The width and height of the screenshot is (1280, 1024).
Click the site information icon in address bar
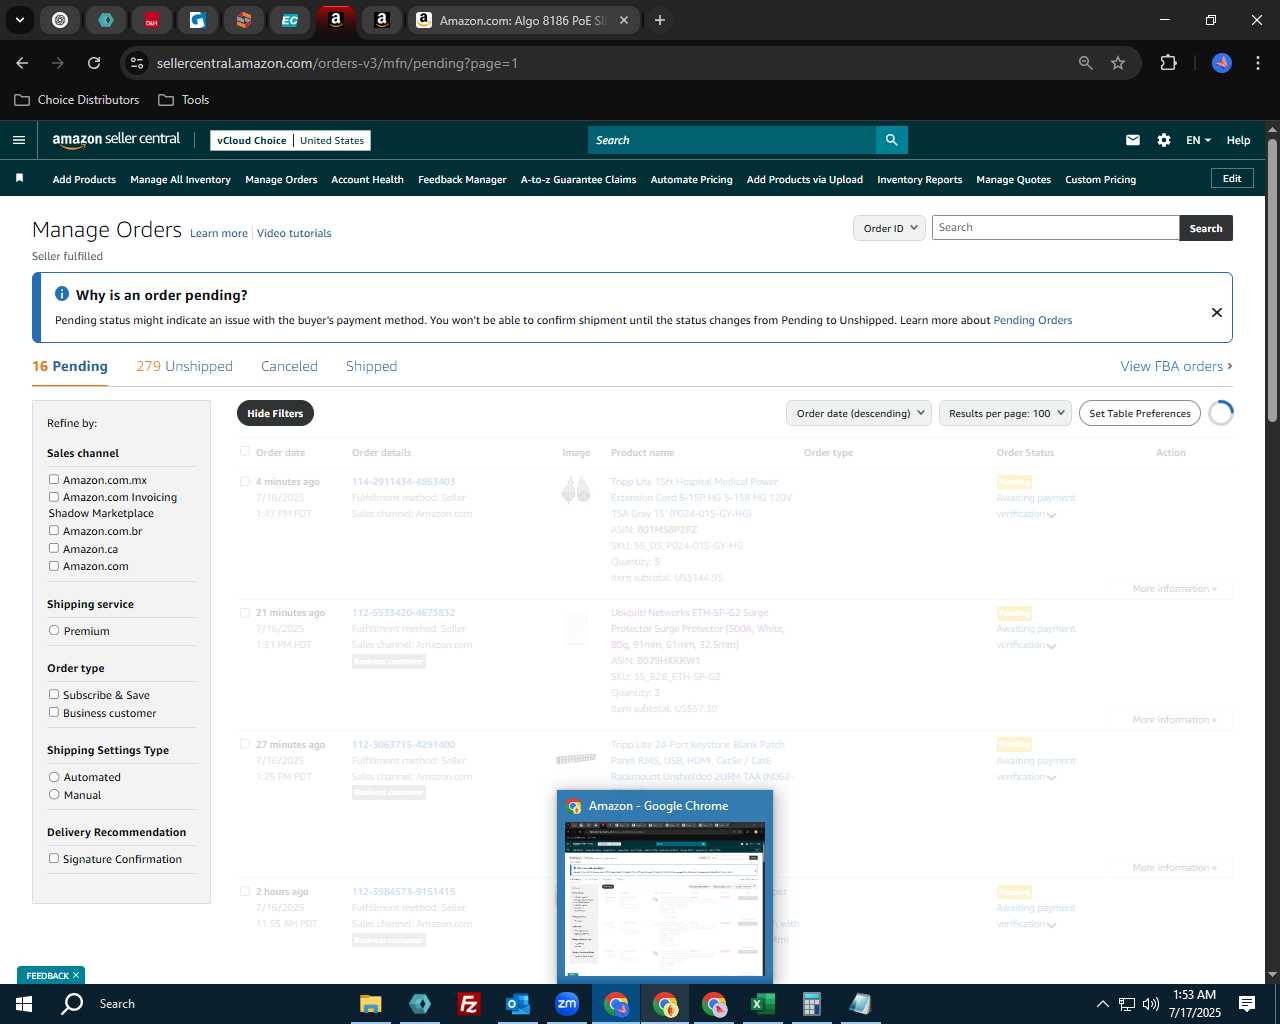click(x=137, y=63)
